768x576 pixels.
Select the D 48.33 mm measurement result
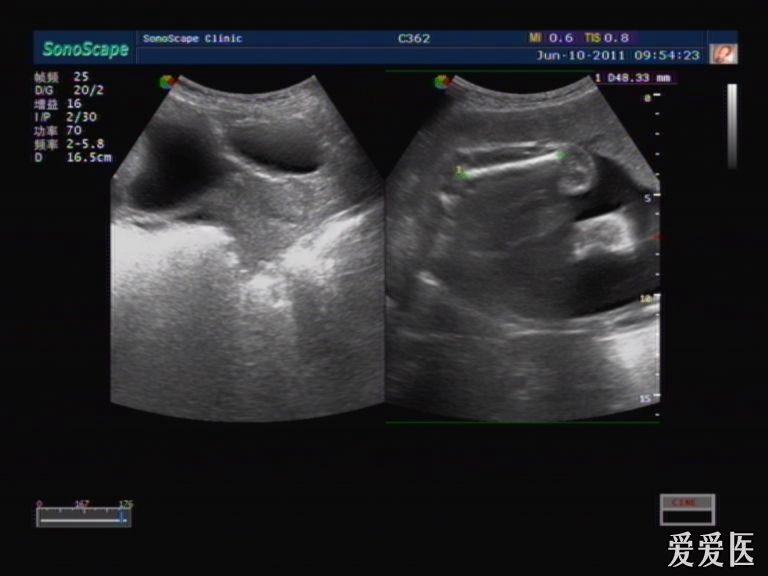coord(633,78)
